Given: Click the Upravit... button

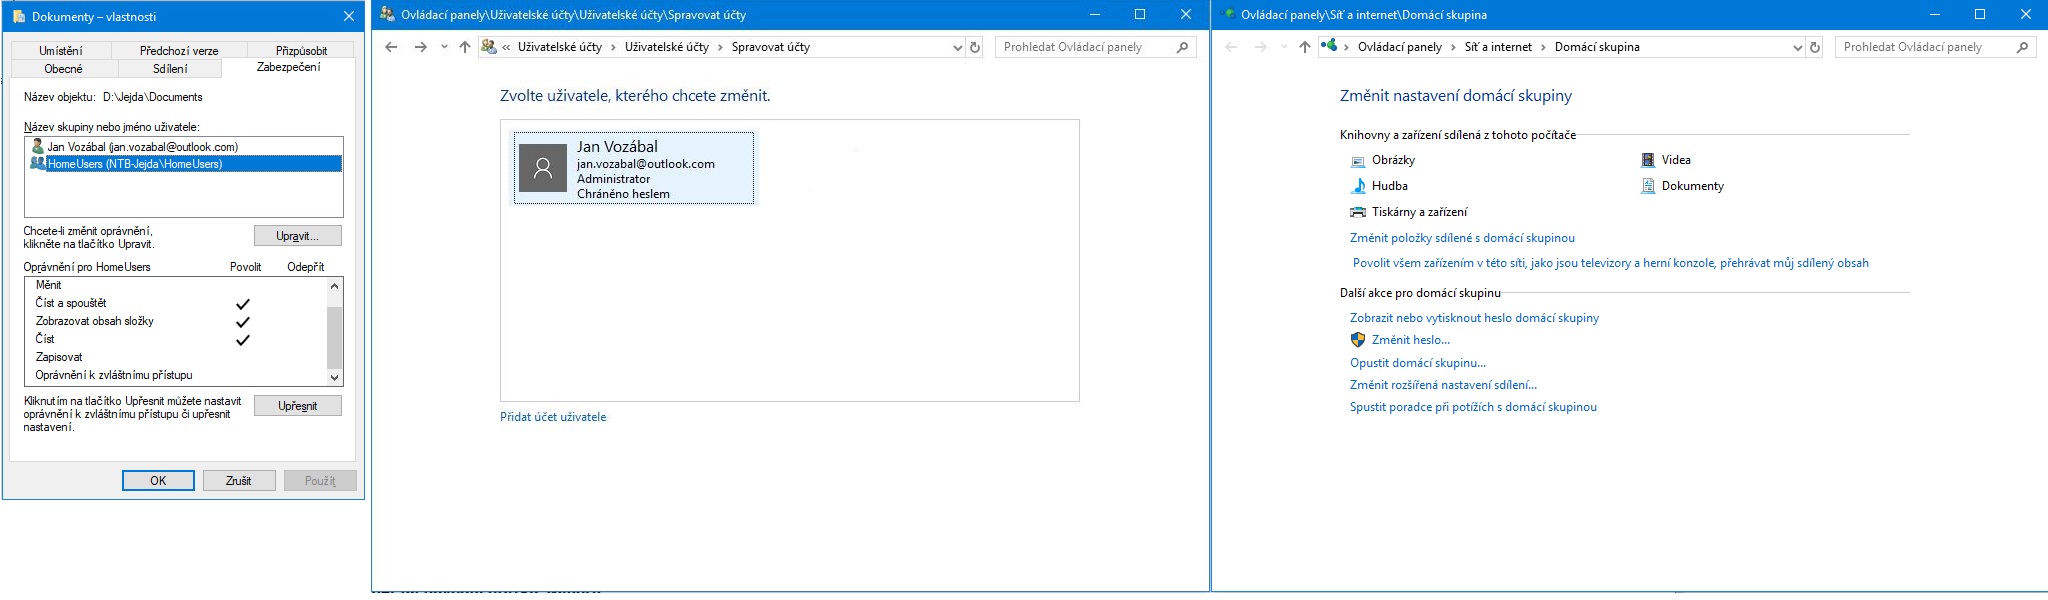Looking at the screenshot, I should [x=297, y=236].
